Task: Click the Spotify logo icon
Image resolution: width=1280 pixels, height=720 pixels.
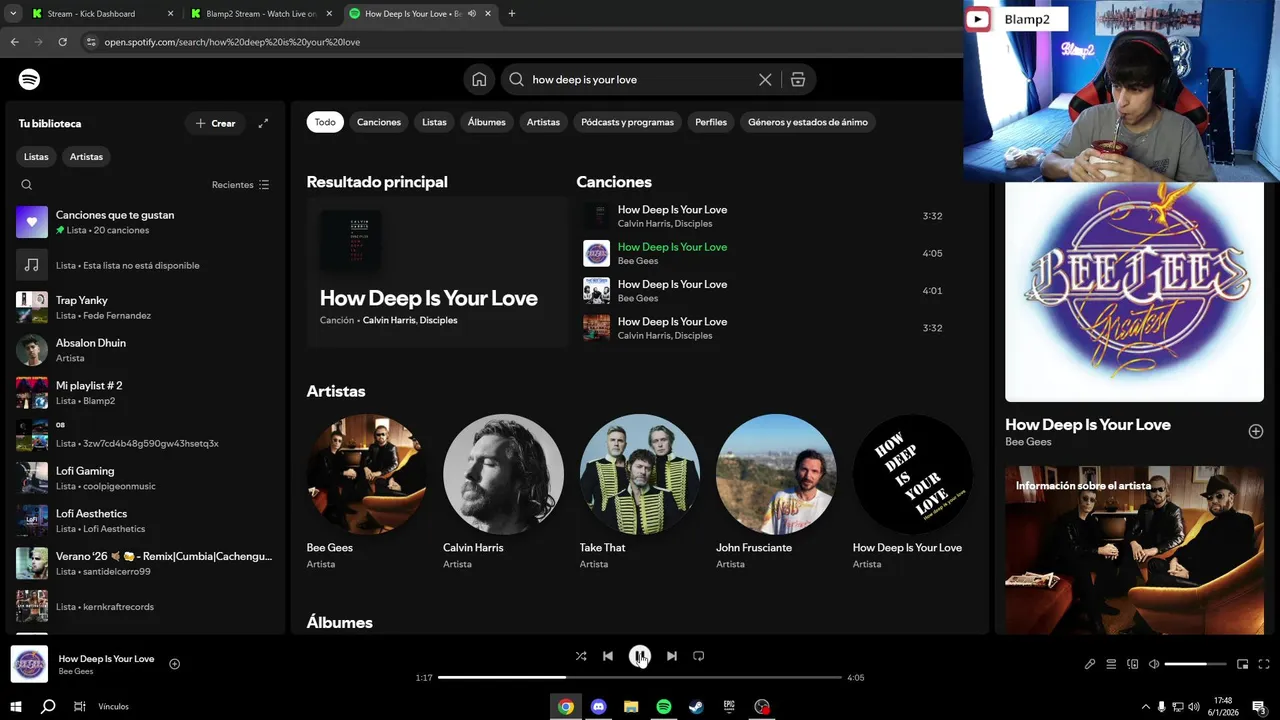Action: 29,79
